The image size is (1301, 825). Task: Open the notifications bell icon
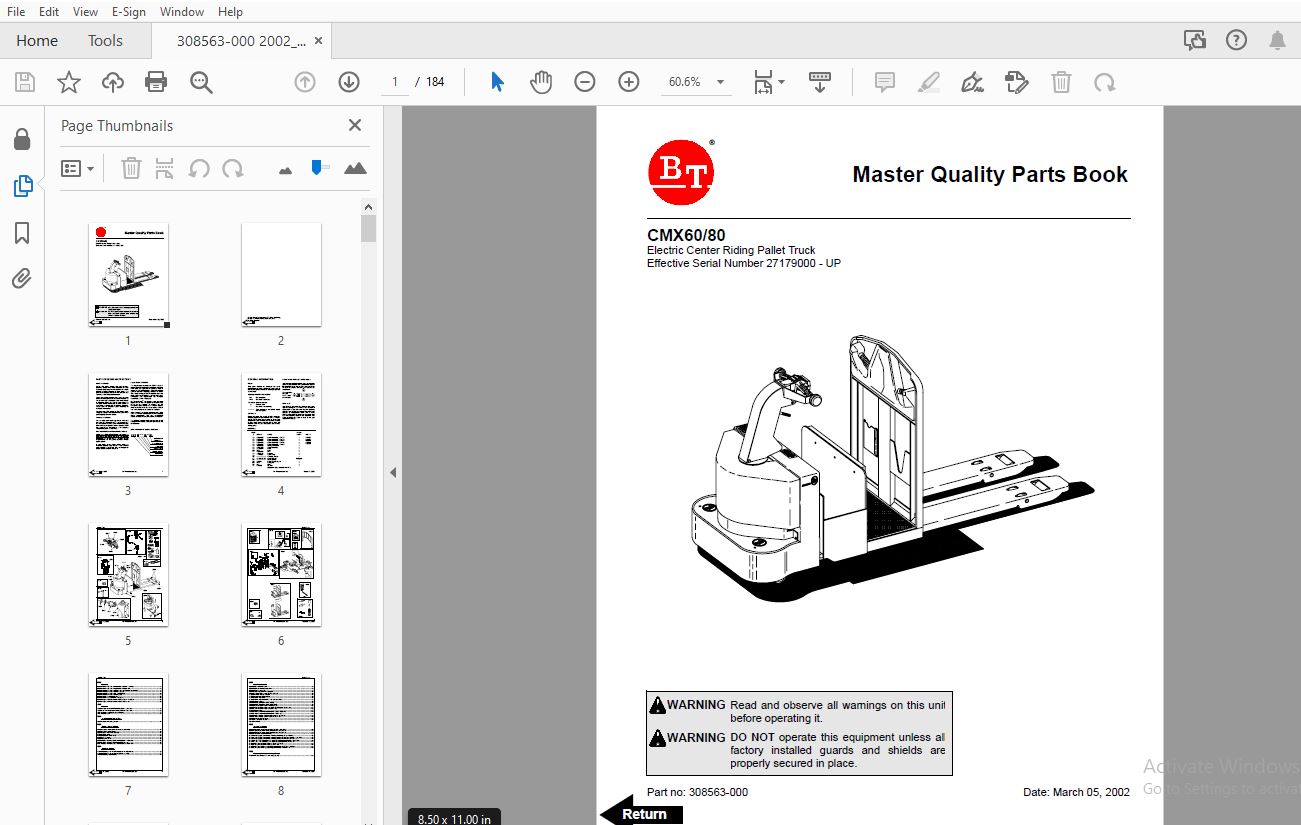pyautogui.click(x=1277, y=41)
